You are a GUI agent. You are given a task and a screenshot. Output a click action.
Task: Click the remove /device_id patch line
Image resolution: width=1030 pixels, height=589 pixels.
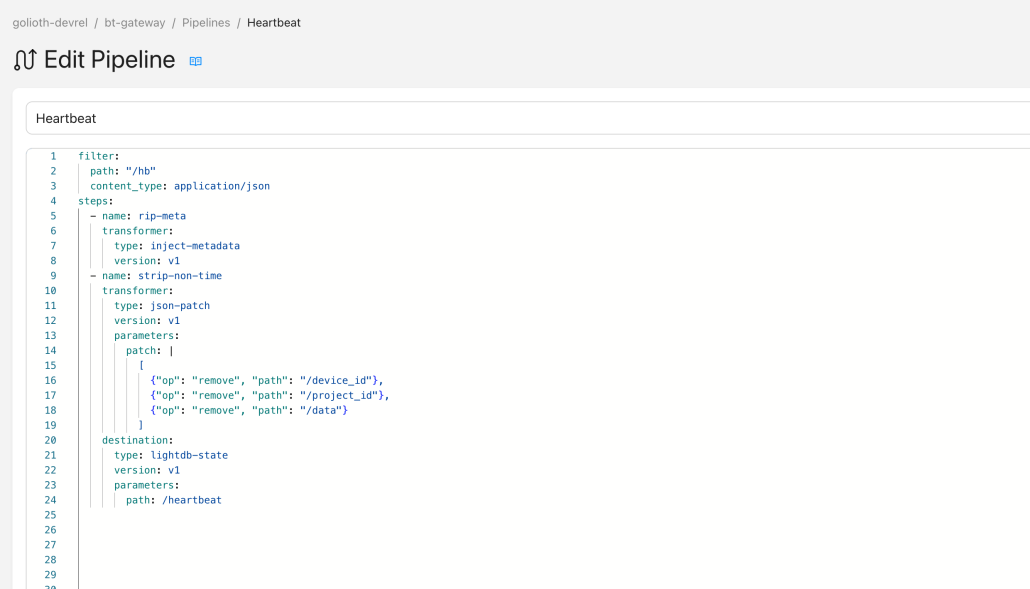267,381
